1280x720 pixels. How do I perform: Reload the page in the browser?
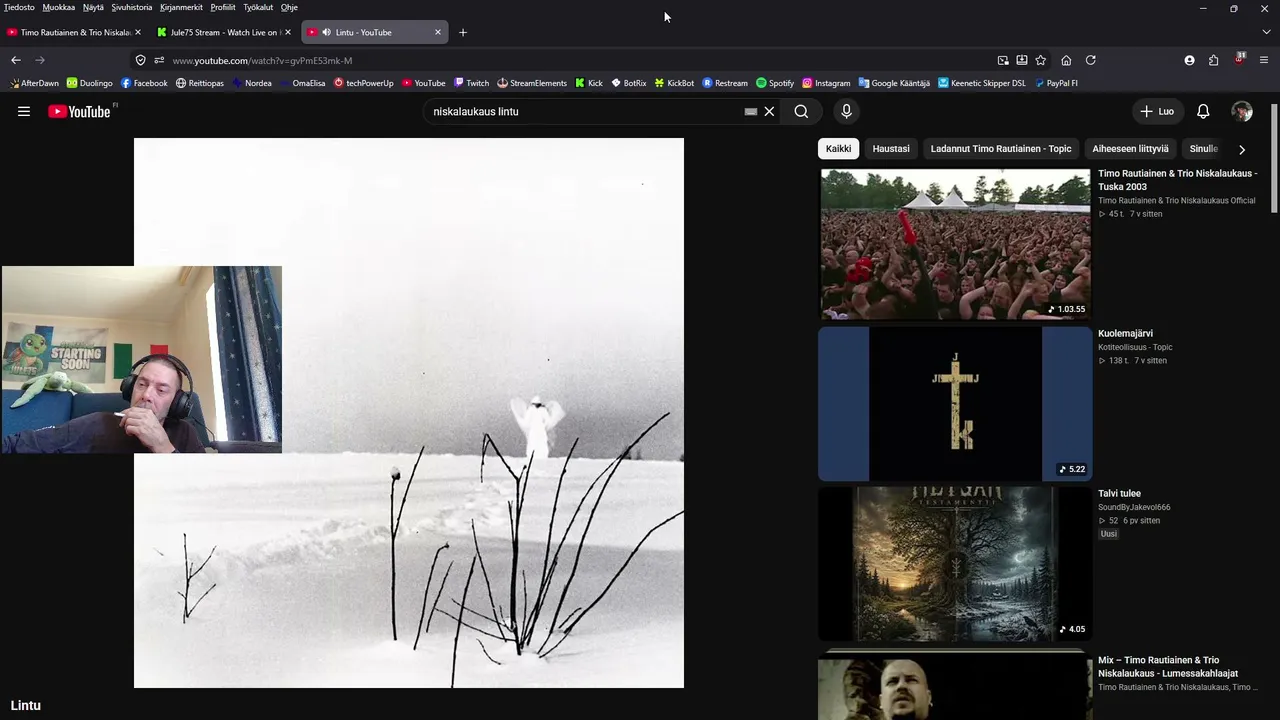pos(1091,60)
